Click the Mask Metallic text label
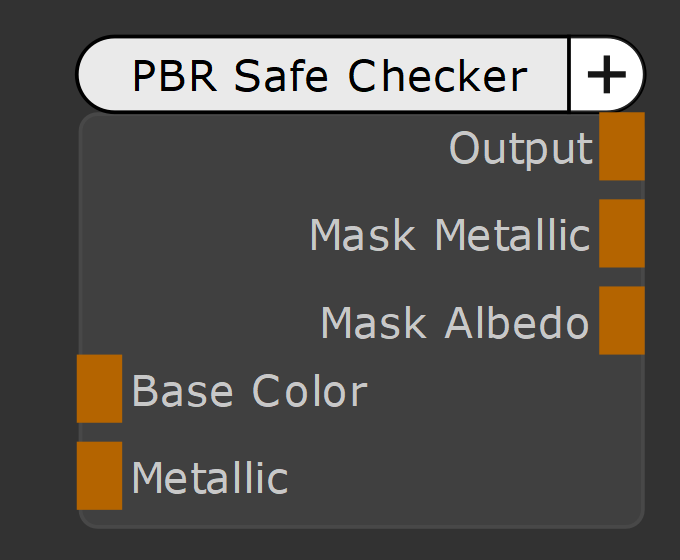Image resolution: width=680 pixels, height=560 pixels. [450, 236]
